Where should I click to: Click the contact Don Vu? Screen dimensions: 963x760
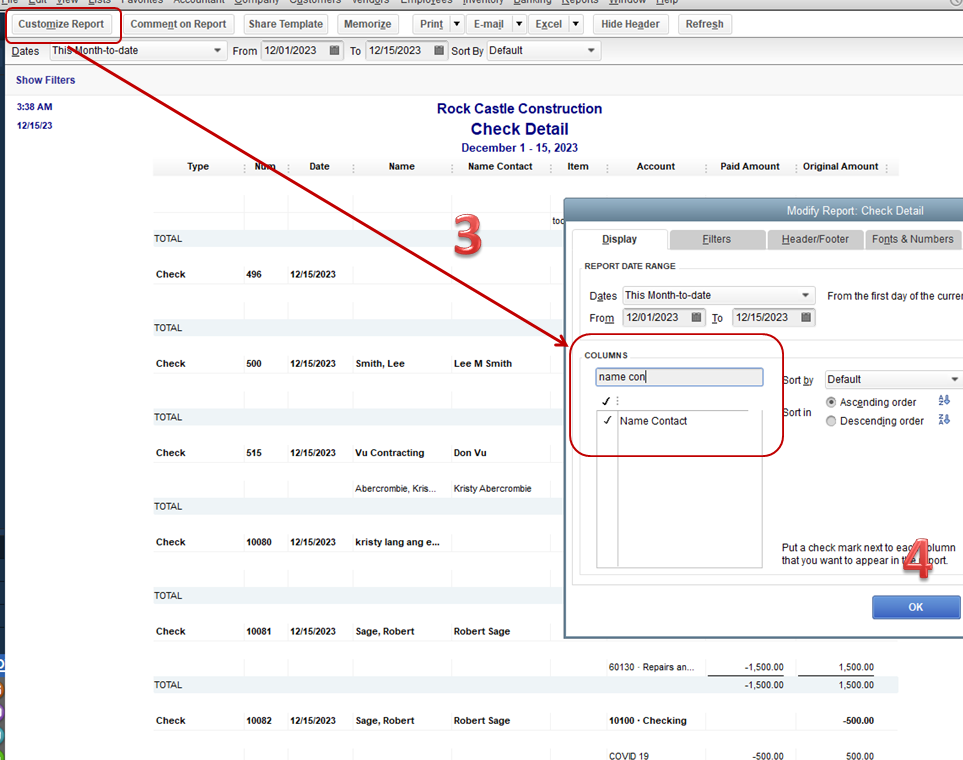(x=470, y=453)
